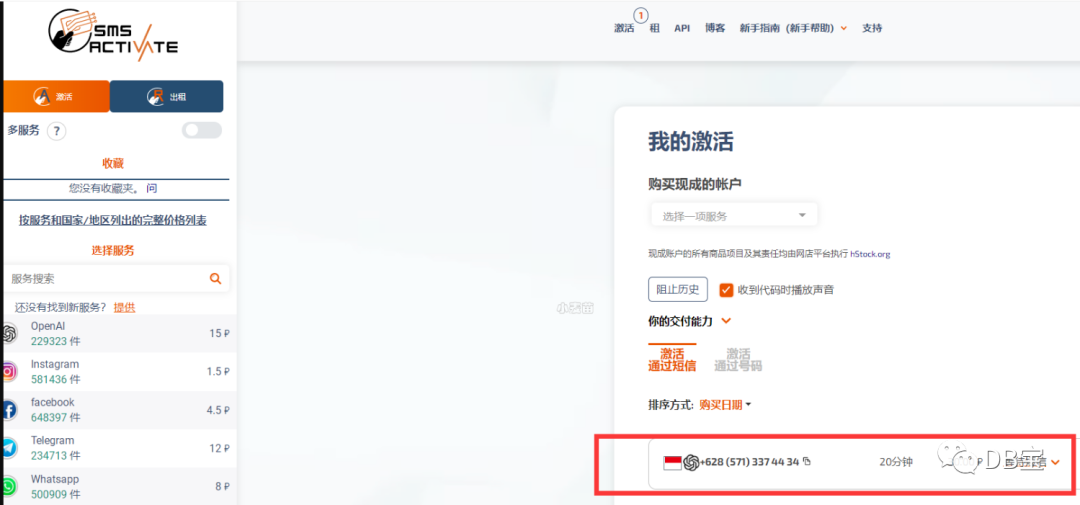Expand the activation row chevron

1055,462
